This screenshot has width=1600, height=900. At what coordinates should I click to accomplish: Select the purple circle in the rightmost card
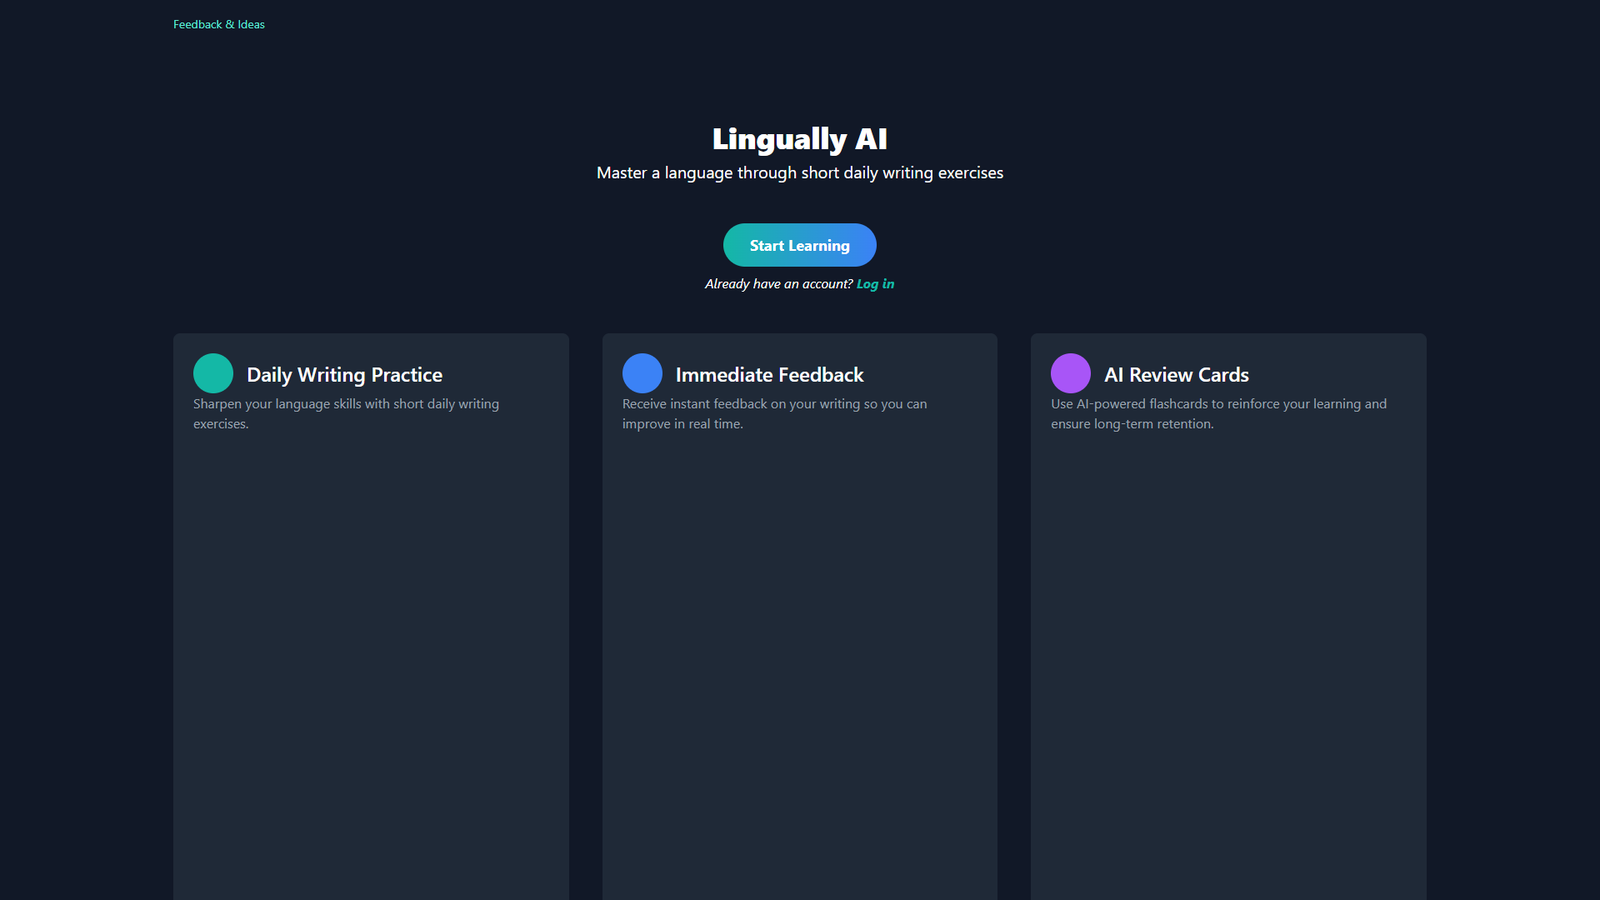[1070, 373]
